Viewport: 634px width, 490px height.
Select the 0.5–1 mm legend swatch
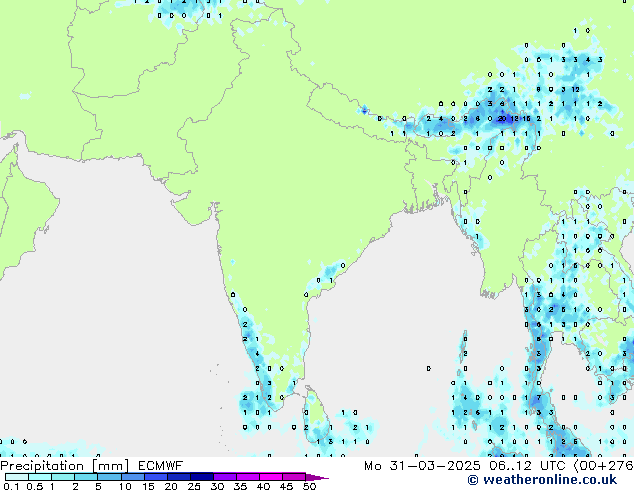(40, 477)
